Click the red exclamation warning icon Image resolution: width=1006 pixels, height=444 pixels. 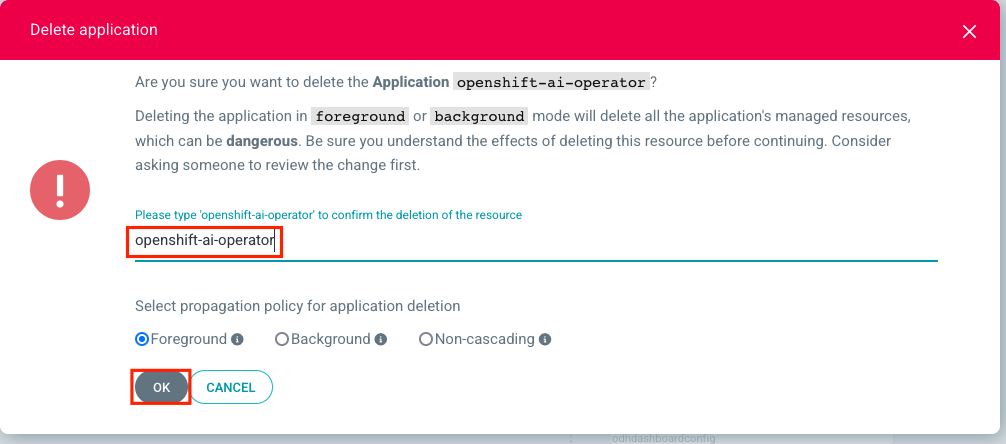60,189
